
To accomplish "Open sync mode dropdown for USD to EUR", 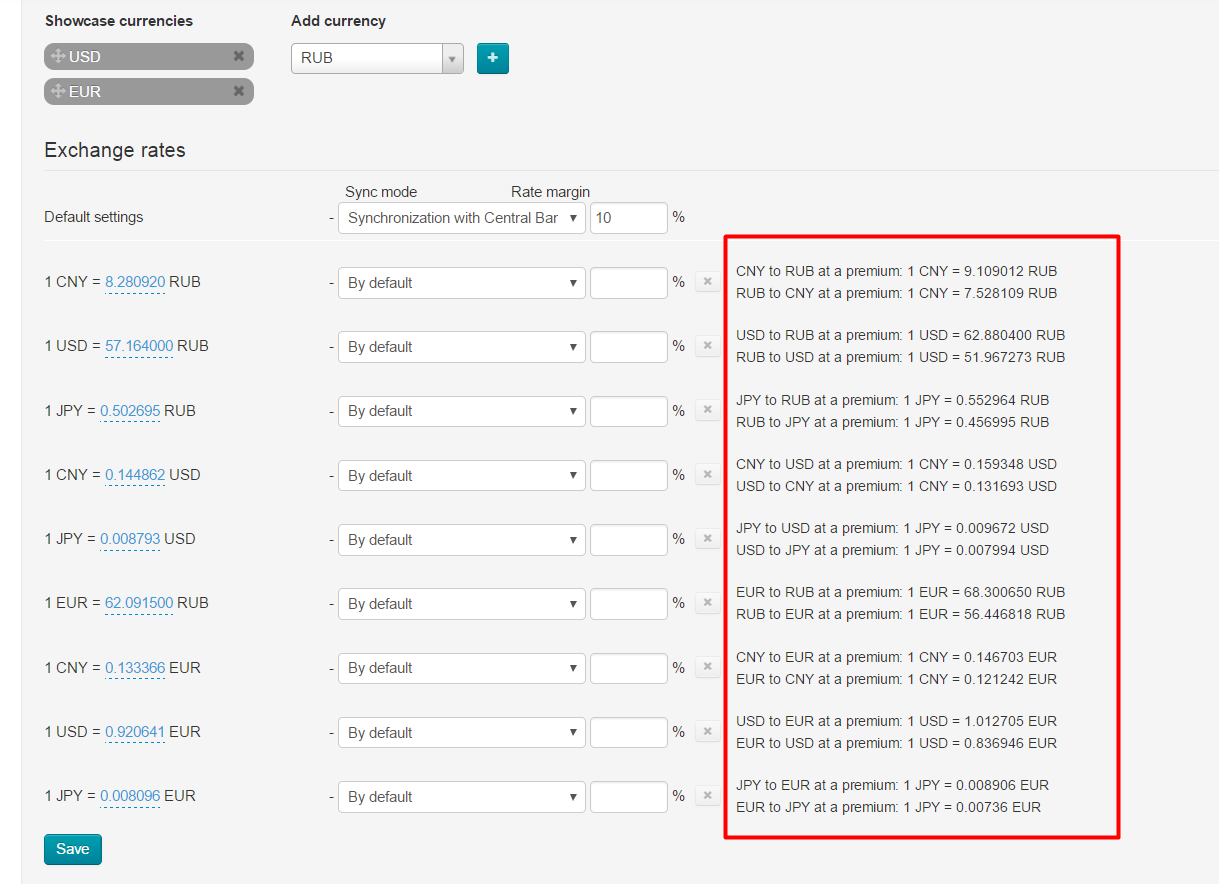I will (462, 733).
